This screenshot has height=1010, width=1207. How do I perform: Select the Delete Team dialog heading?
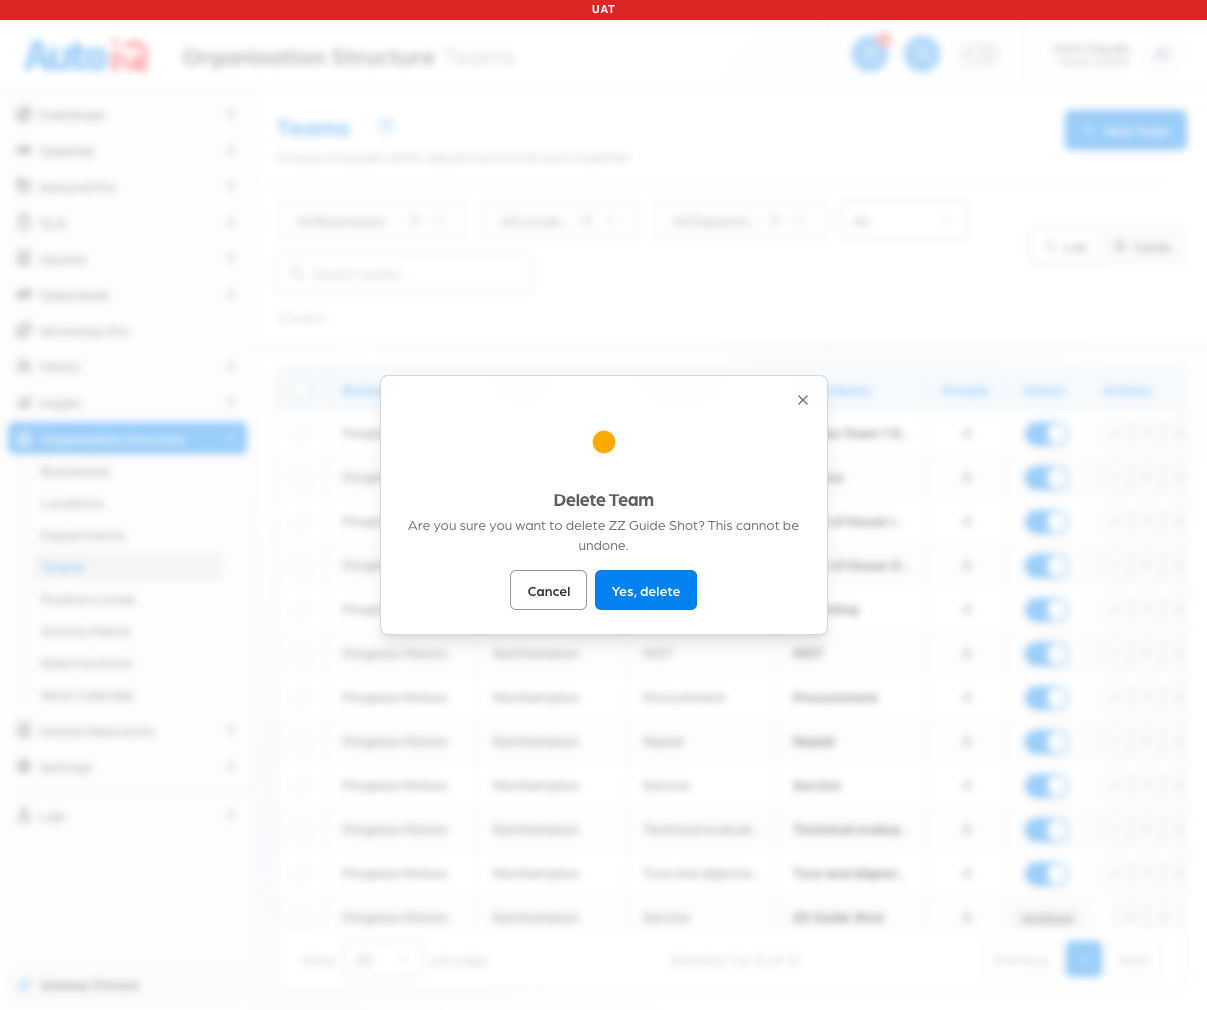click(604, 500)
